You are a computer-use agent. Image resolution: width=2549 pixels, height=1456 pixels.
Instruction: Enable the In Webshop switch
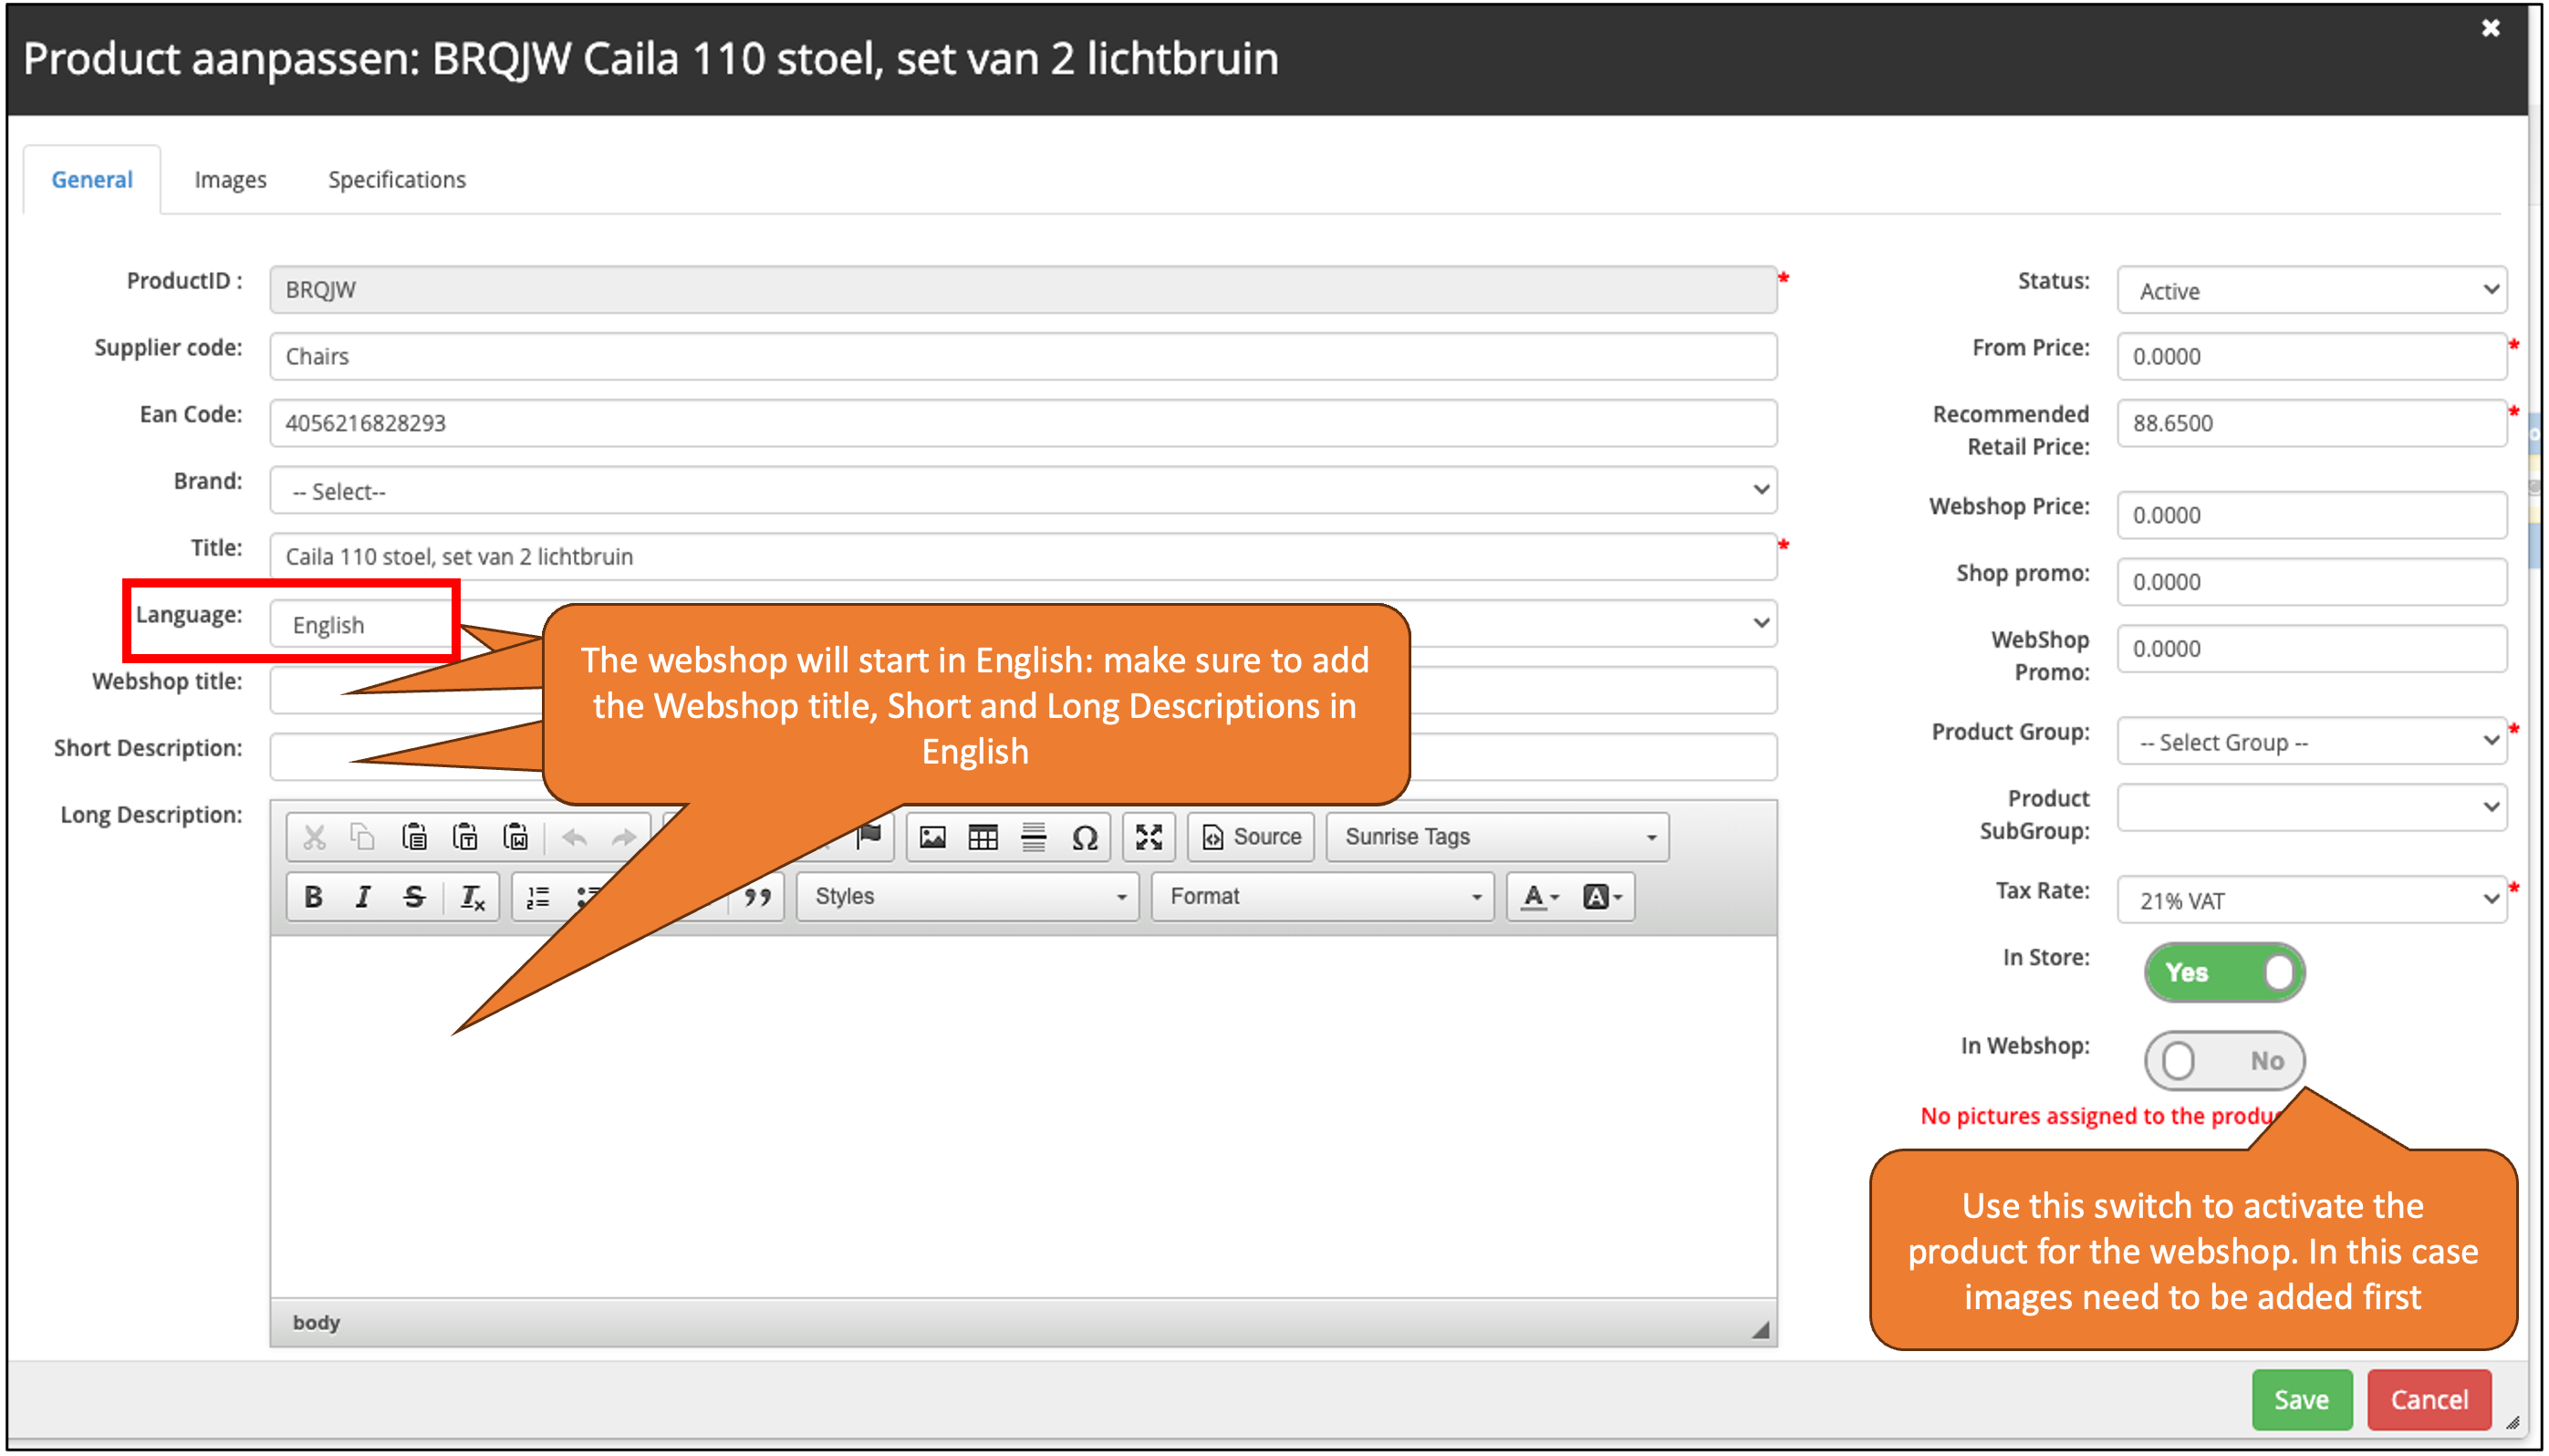click(2223, 1060)
